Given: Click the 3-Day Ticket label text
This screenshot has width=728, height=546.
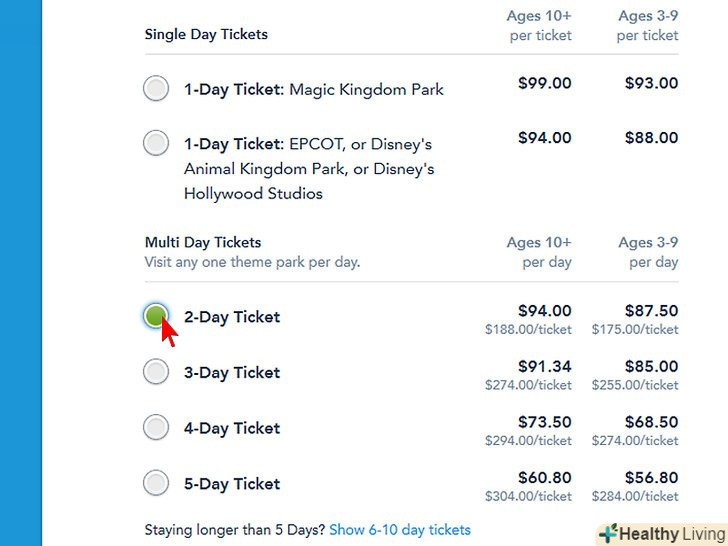Looking at the screenshot, I should click(232, 373).
